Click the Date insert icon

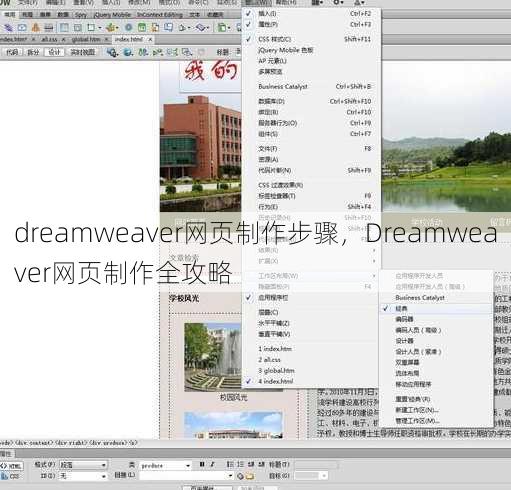(x=142, y=27)
